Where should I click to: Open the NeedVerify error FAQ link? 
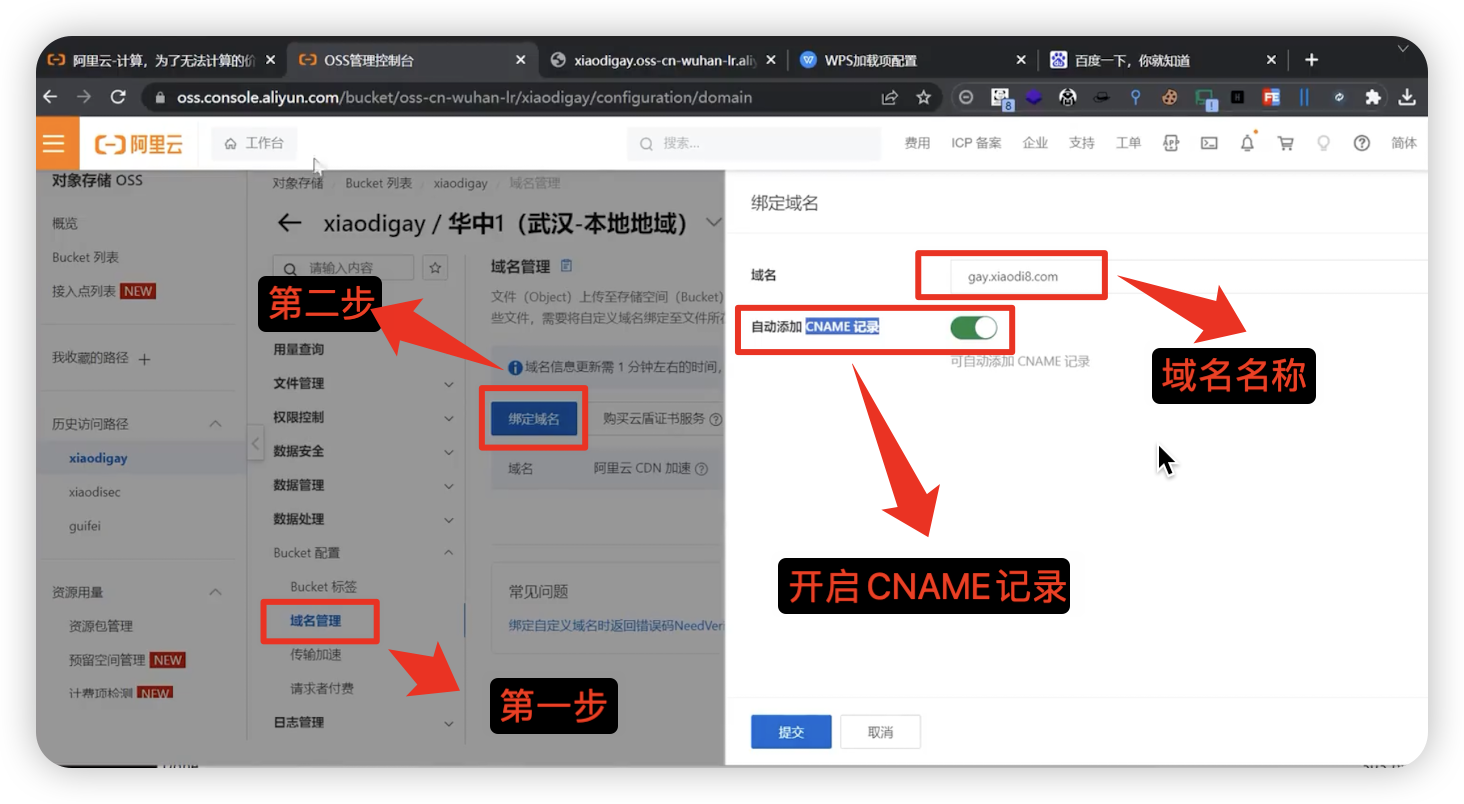coord(616,625)
